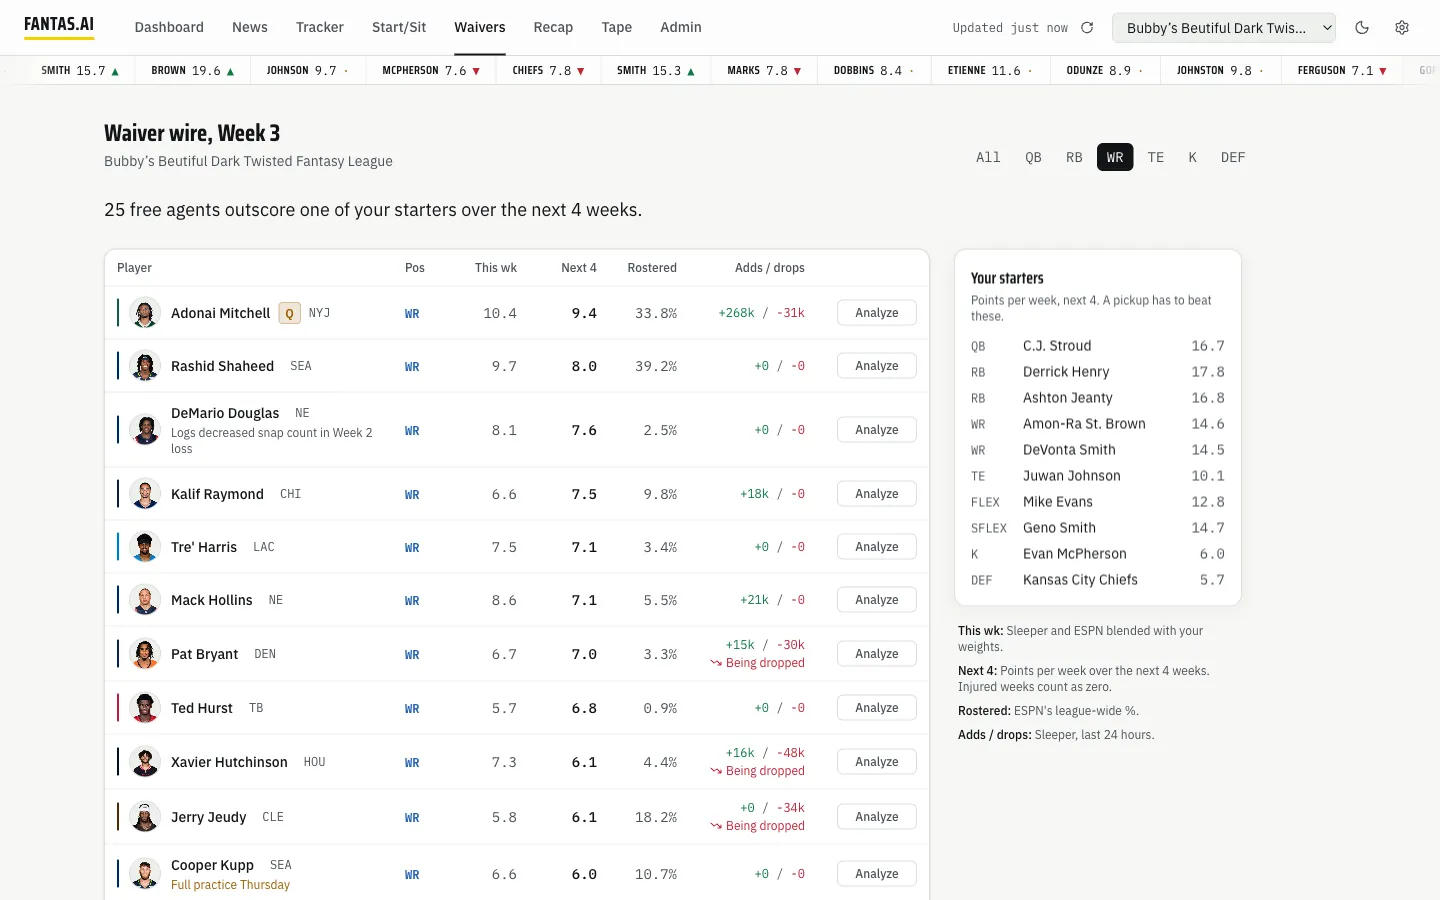Click the refresh data icon
The height and width of the screenshot is (900, 1440).
pyautogui.click(x=1087, y=28)
